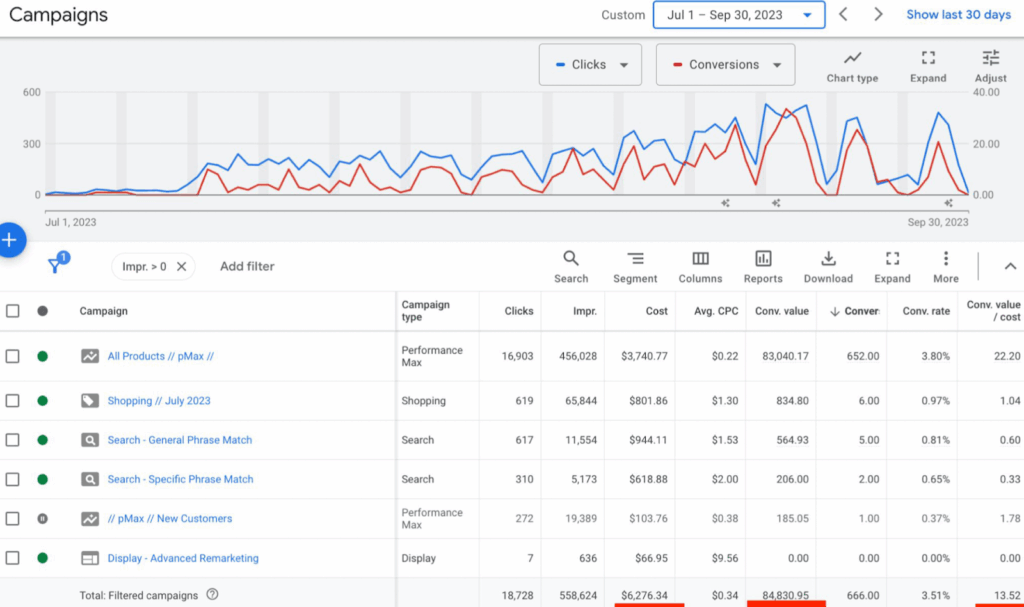Screen dimensions: 1024x607
Task: Open the Conversions metric dropdown
Action: [x=726, y=65]
